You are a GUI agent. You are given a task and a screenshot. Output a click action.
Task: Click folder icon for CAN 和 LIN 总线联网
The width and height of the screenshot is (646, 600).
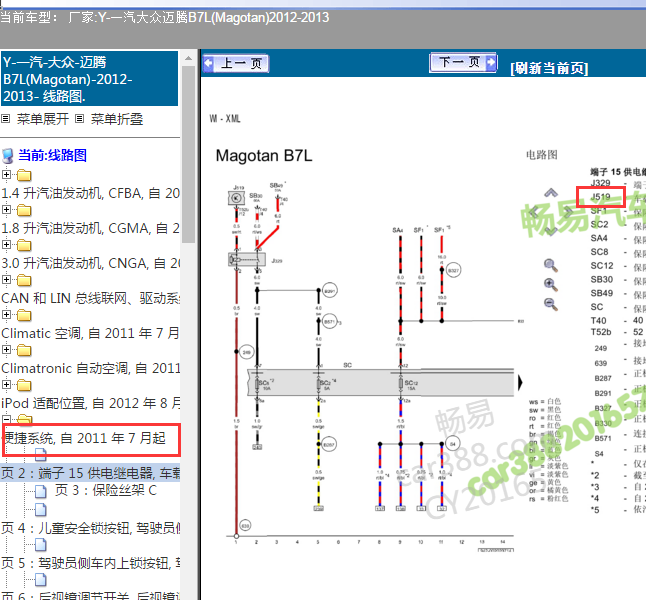pos(24,281)
